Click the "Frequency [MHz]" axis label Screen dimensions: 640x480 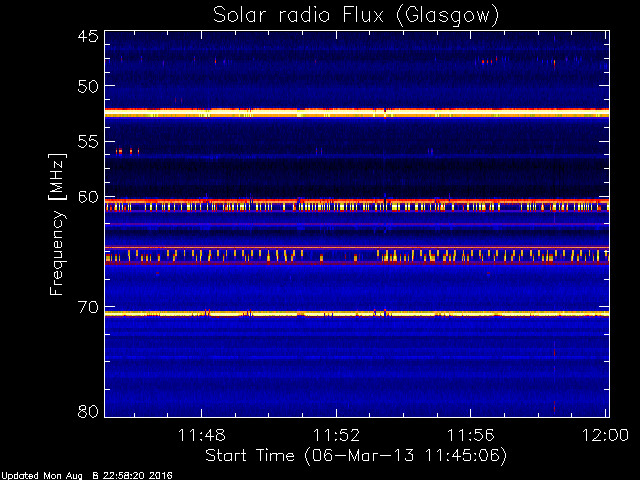click(57, 224)
